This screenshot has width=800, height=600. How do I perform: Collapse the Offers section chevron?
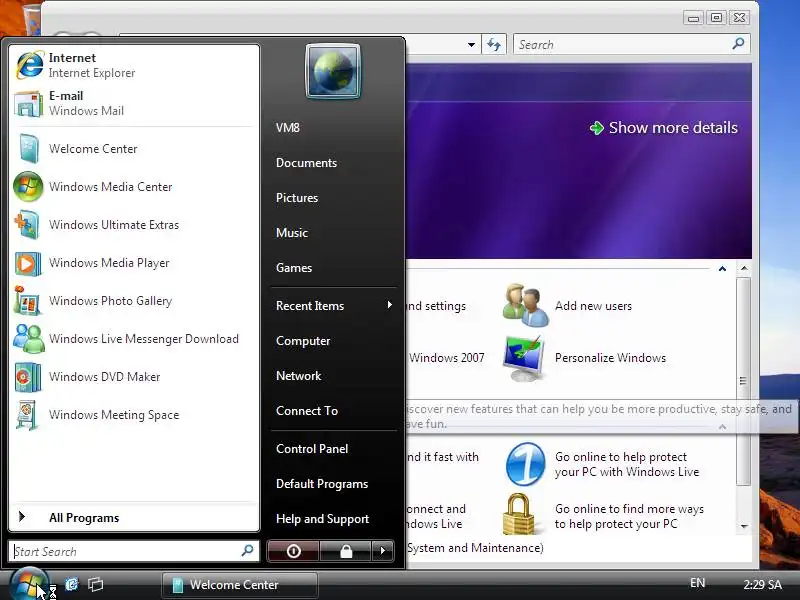pyautogui.click(x=722, y=427)
